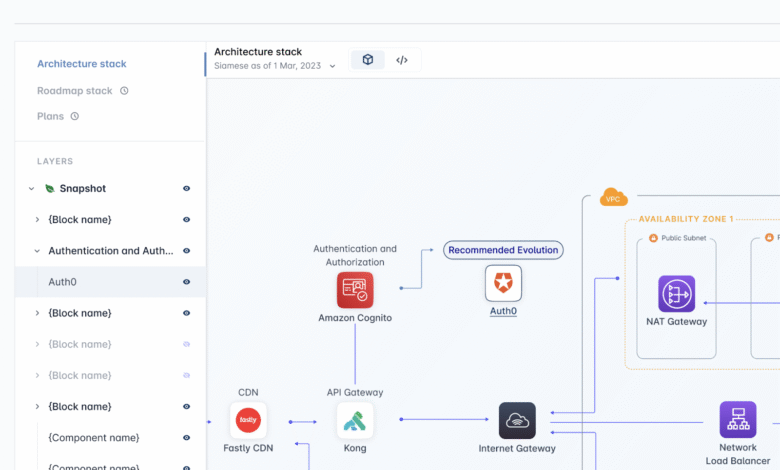Click the Network Load Balancer label
This screenshot has height=470, width=780.
tap(738, 454)
